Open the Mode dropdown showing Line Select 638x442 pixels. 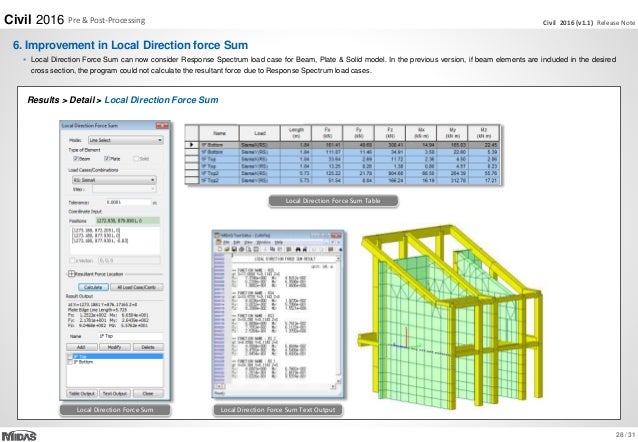[126, 140]
